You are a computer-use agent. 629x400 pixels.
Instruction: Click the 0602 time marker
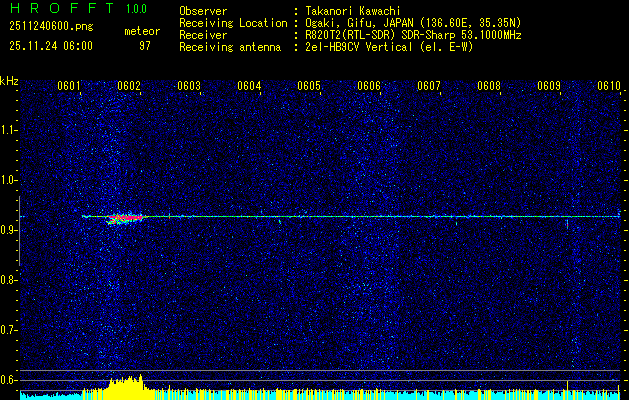pos(129,86)
